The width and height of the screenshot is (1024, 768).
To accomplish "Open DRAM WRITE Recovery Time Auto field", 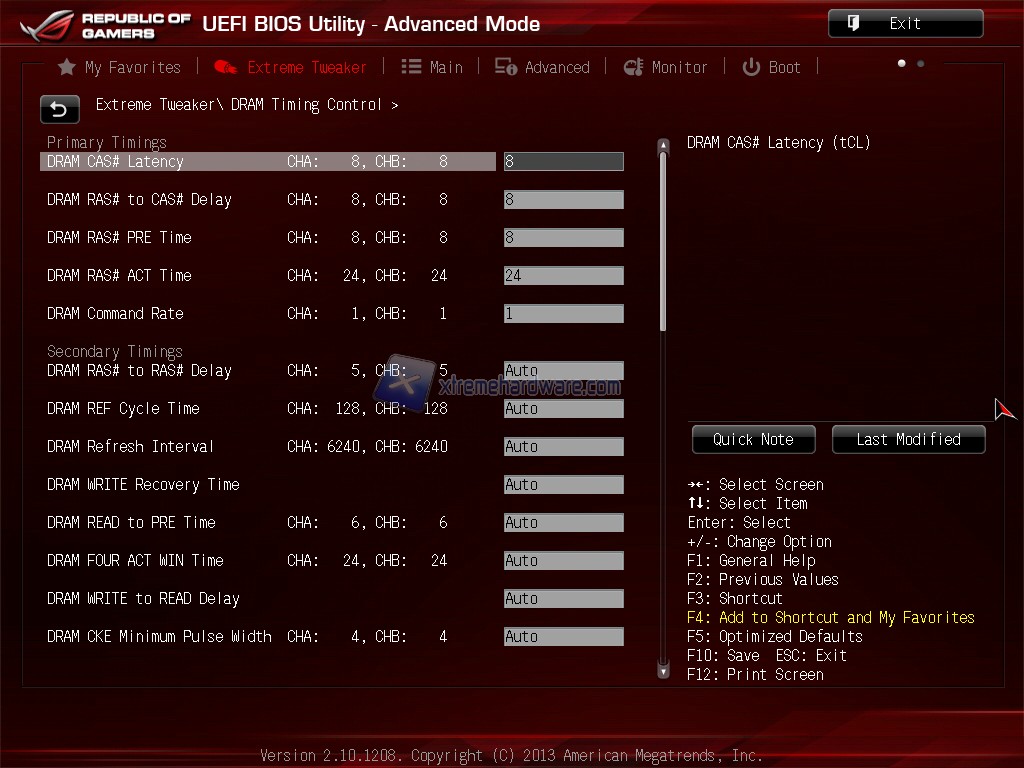I will 563,484.
